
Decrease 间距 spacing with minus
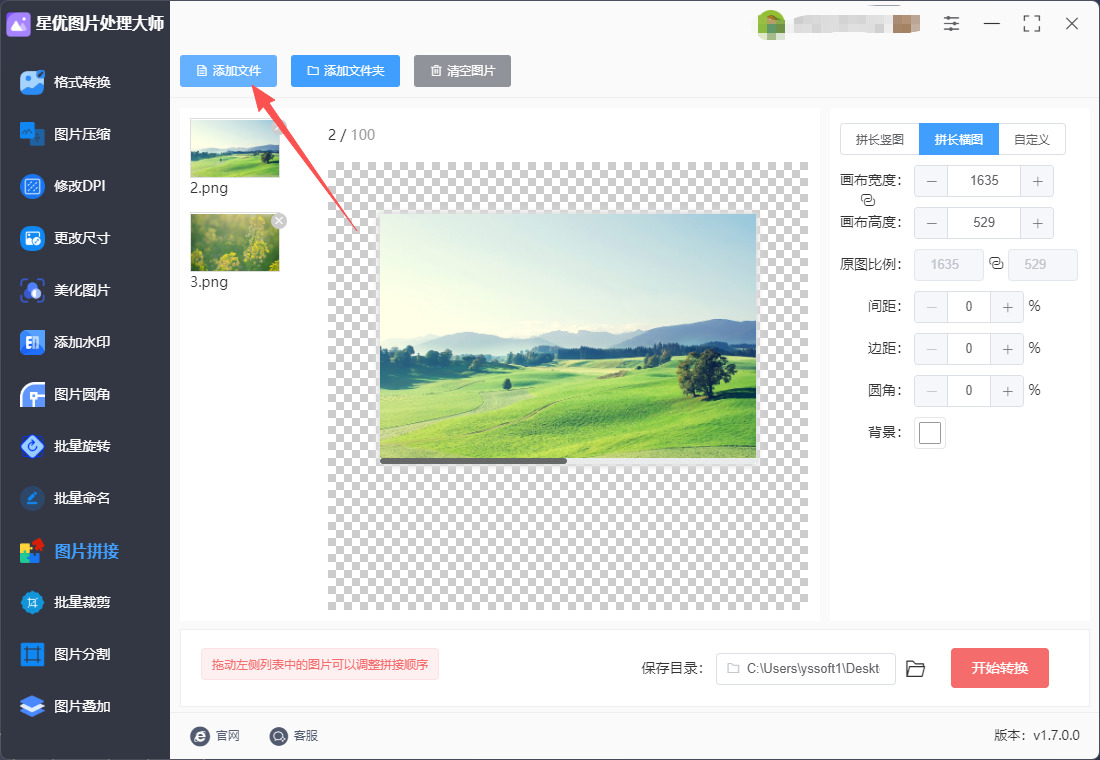(932, 307)
